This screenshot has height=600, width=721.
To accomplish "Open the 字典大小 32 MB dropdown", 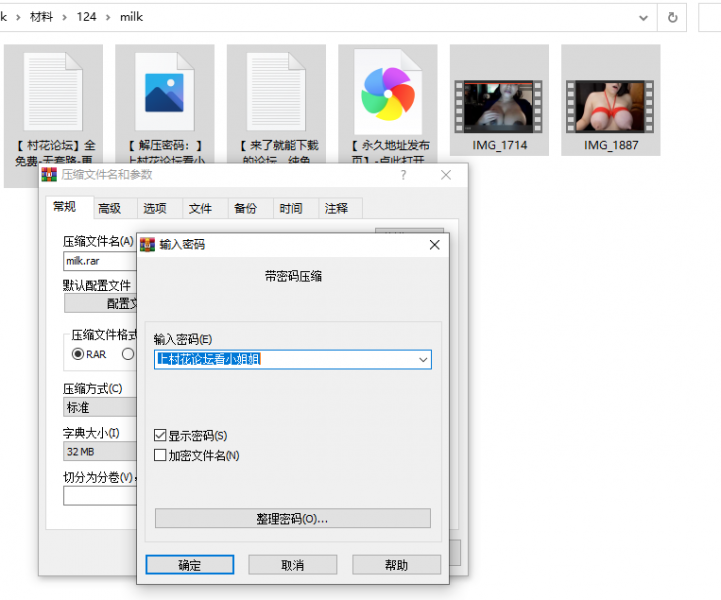I will point(100,451).
